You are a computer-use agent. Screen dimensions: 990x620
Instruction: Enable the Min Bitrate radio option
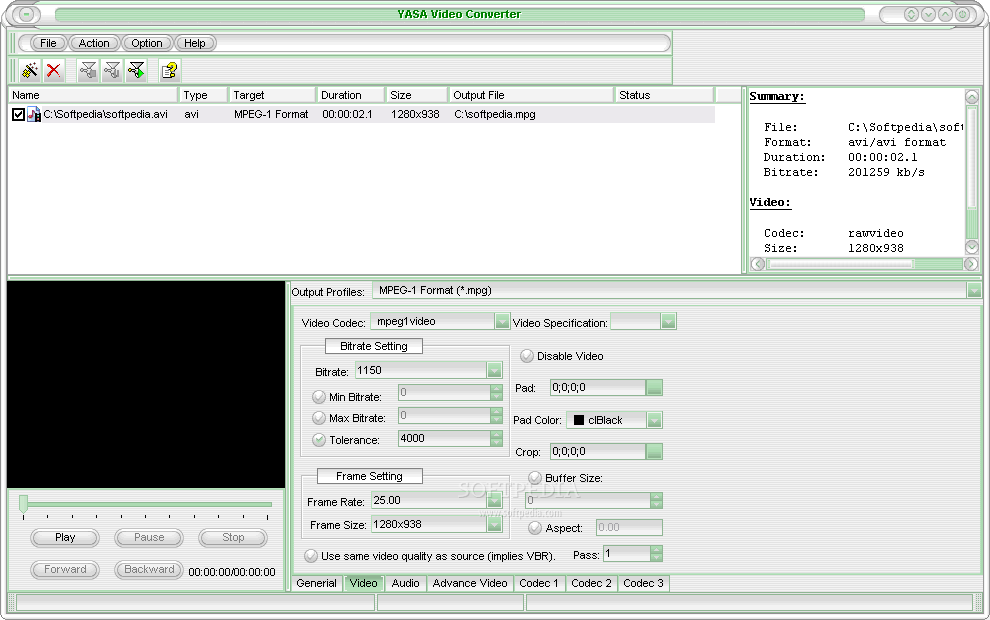tap(319, 397)
